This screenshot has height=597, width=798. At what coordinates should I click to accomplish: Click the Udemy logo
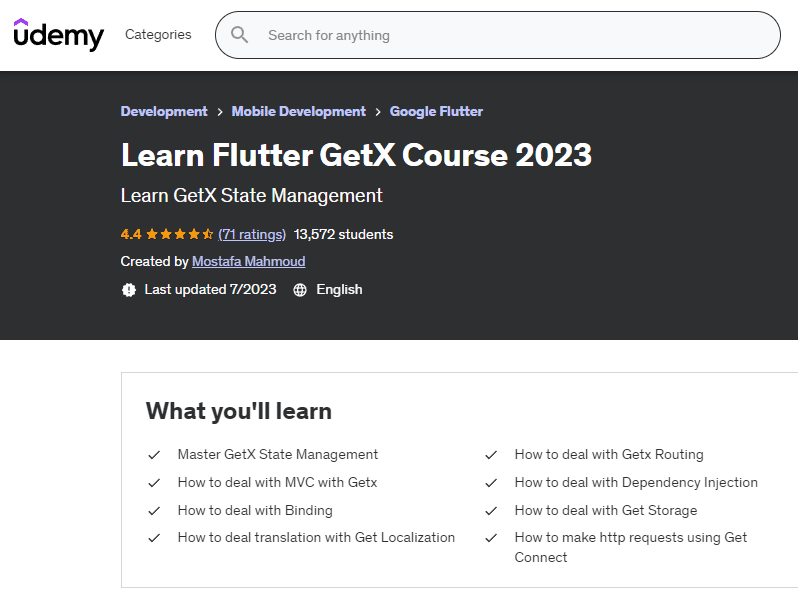point(58,35)
